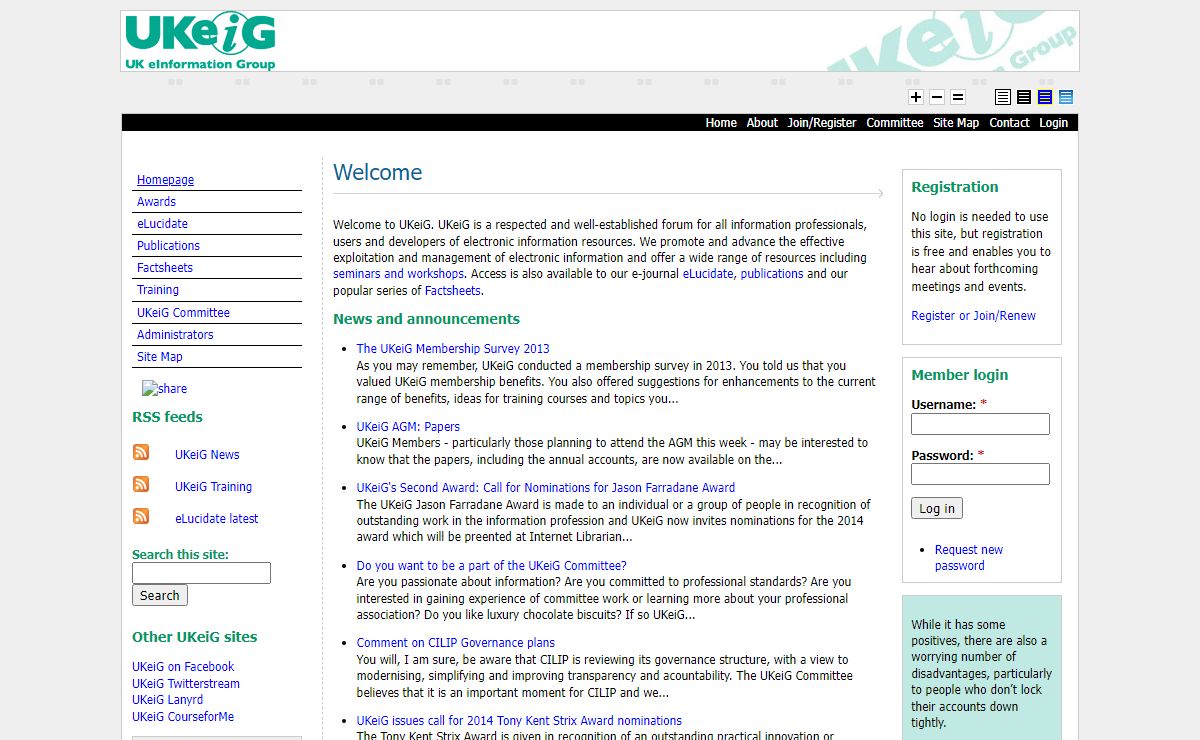Visit UKeiG CourseforMe
Viewport: 1200px width, 740px height.
(x=183, y=717)
